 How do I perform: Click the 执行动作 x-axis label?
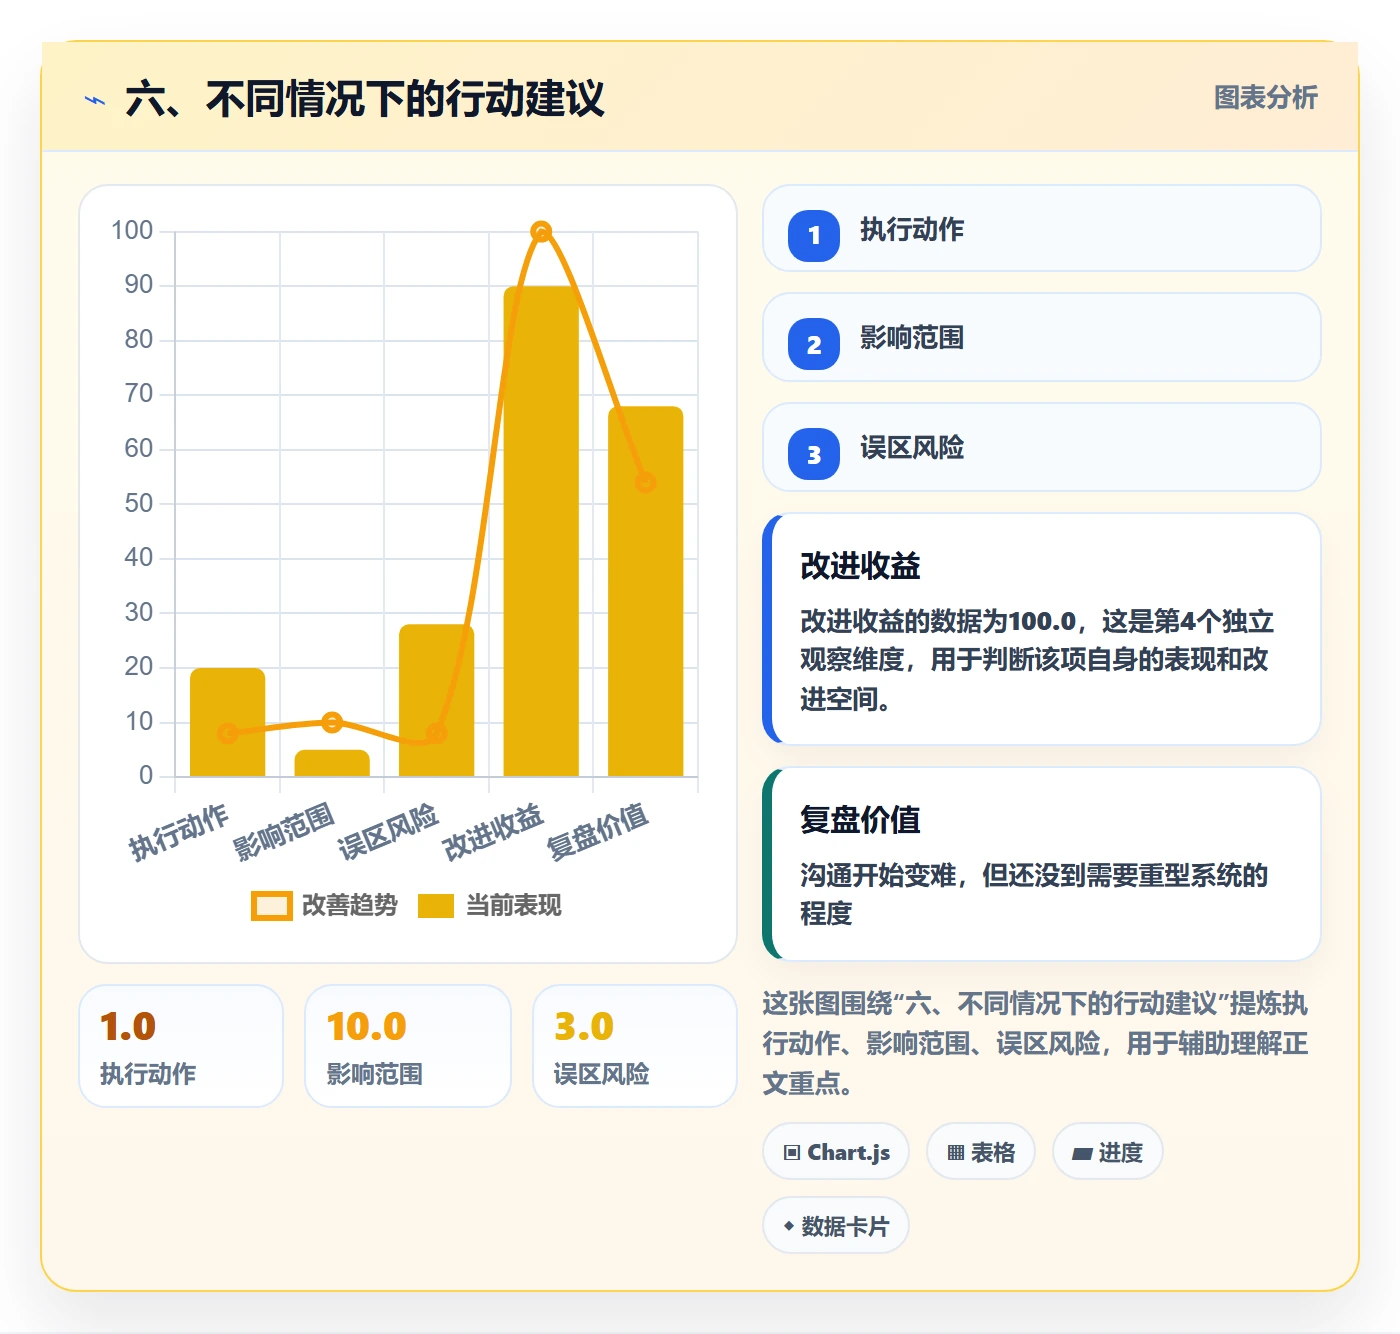tap(179, 832)
